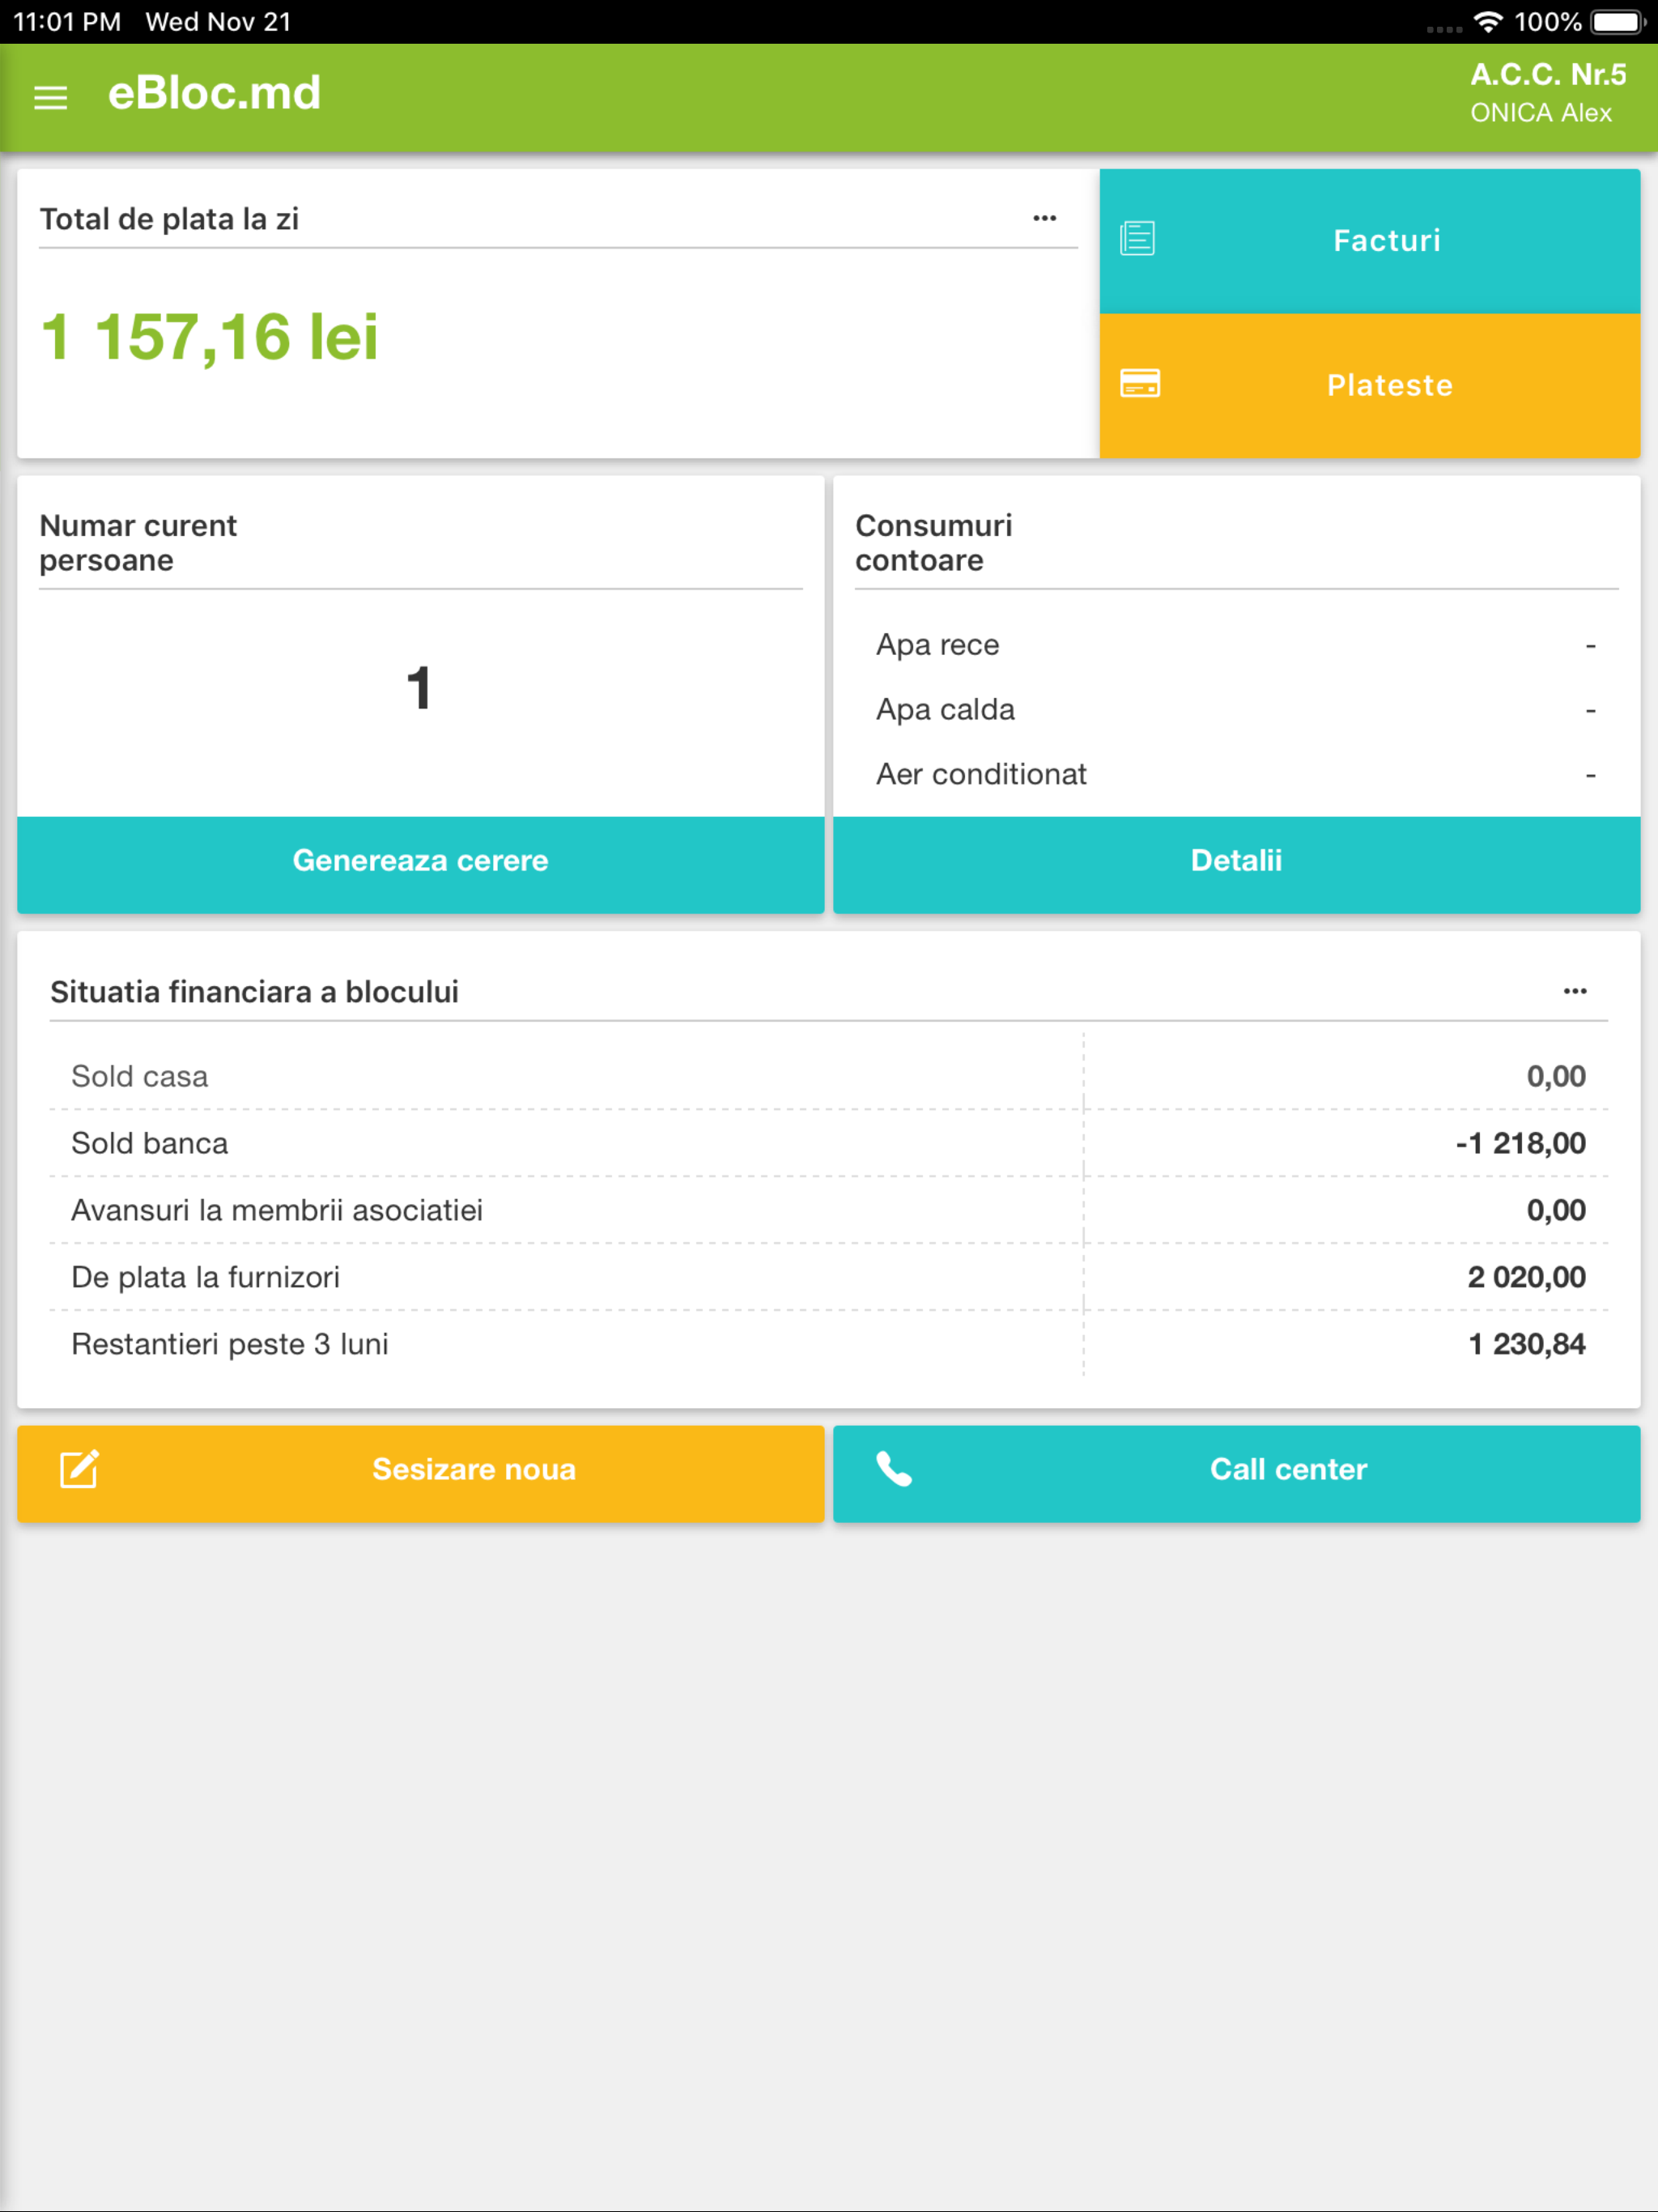The height and width of the screenshot is (2212, 1658).
Task: Click the -1 218,00 value
Action: coord(1520,1143)
